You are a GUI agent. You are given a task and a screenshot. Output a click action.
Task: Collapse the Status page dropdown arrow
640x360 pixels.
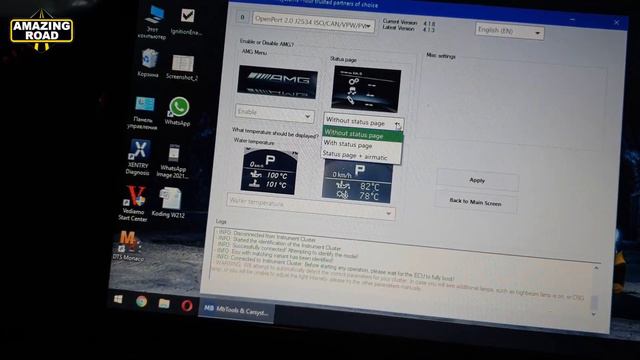[397, 124]
